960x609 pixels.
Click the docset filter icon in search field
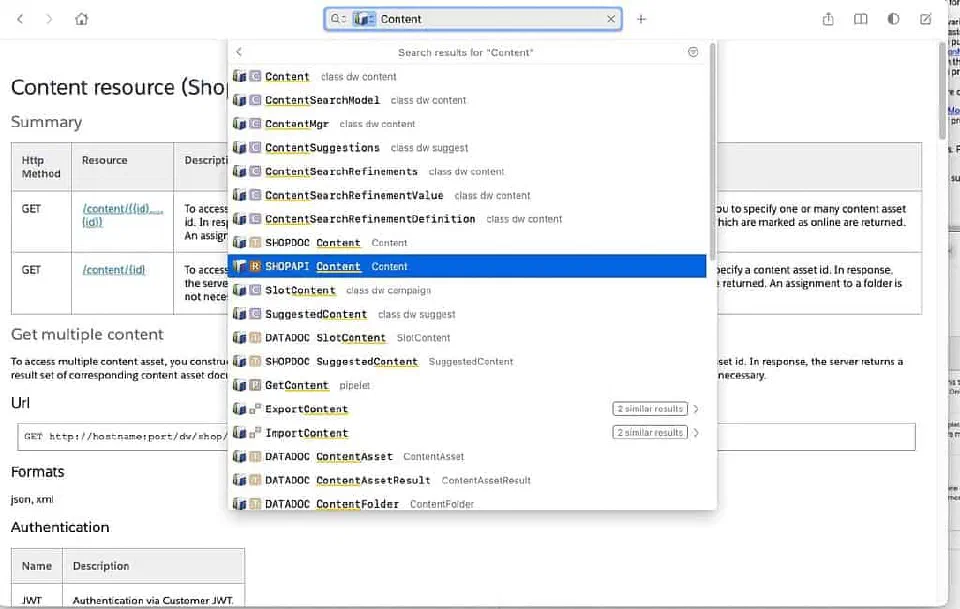point(364,19)
